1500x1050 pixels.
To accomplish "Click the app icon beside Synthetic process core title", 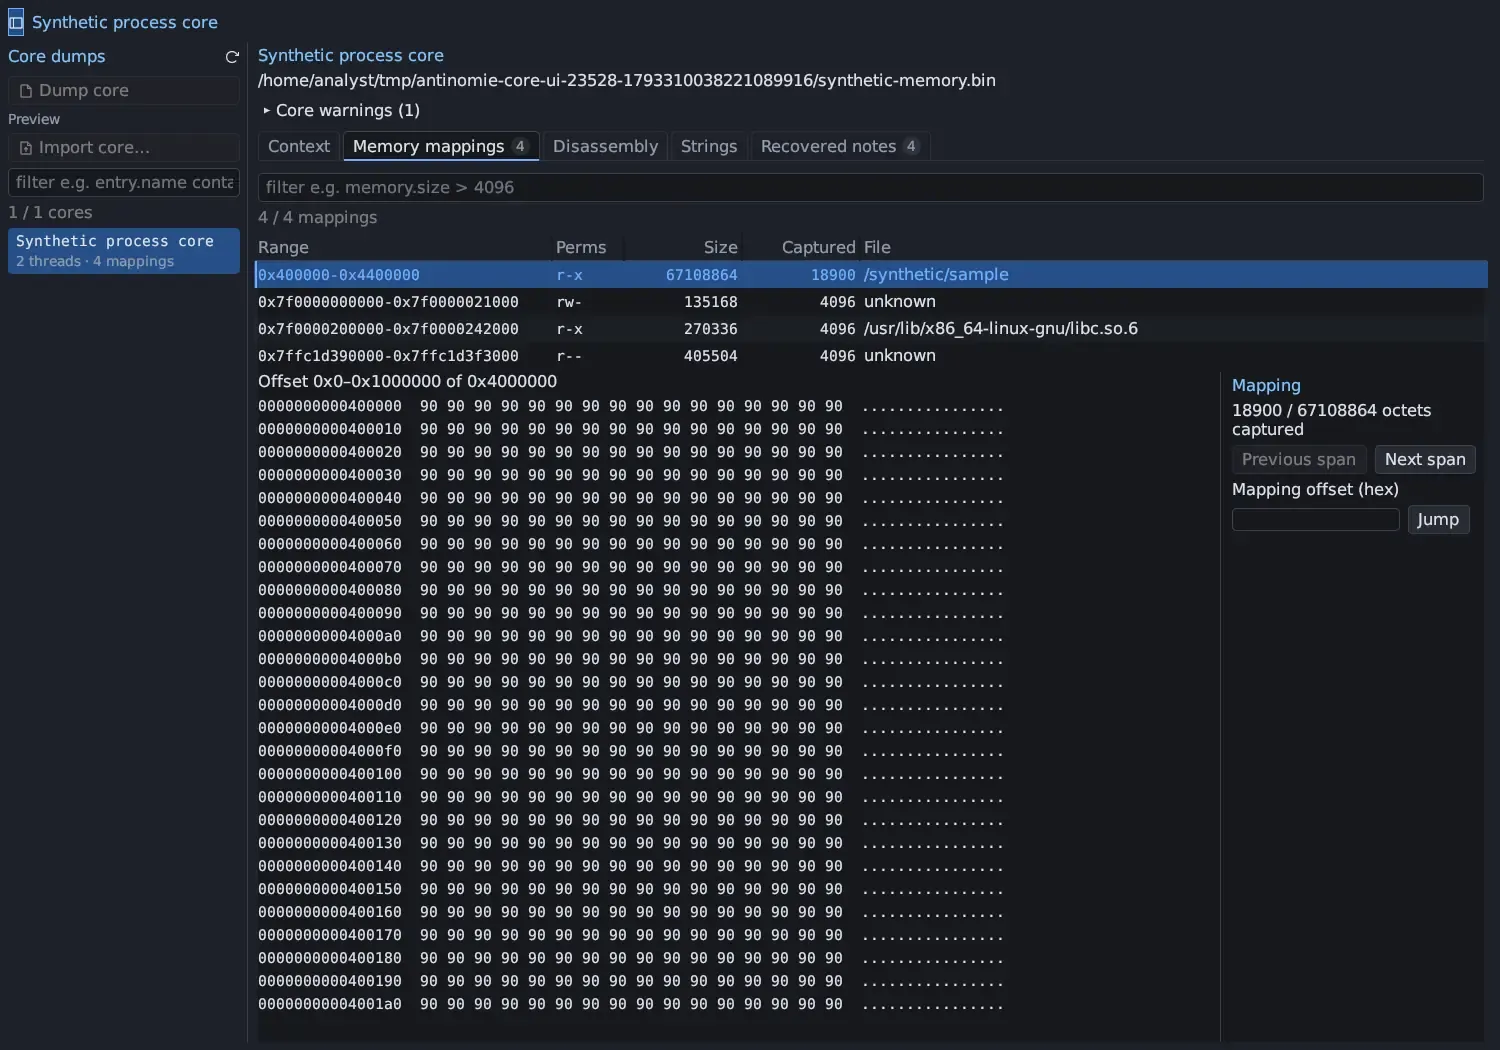I will pyautogui.click(x=16, y=22).
